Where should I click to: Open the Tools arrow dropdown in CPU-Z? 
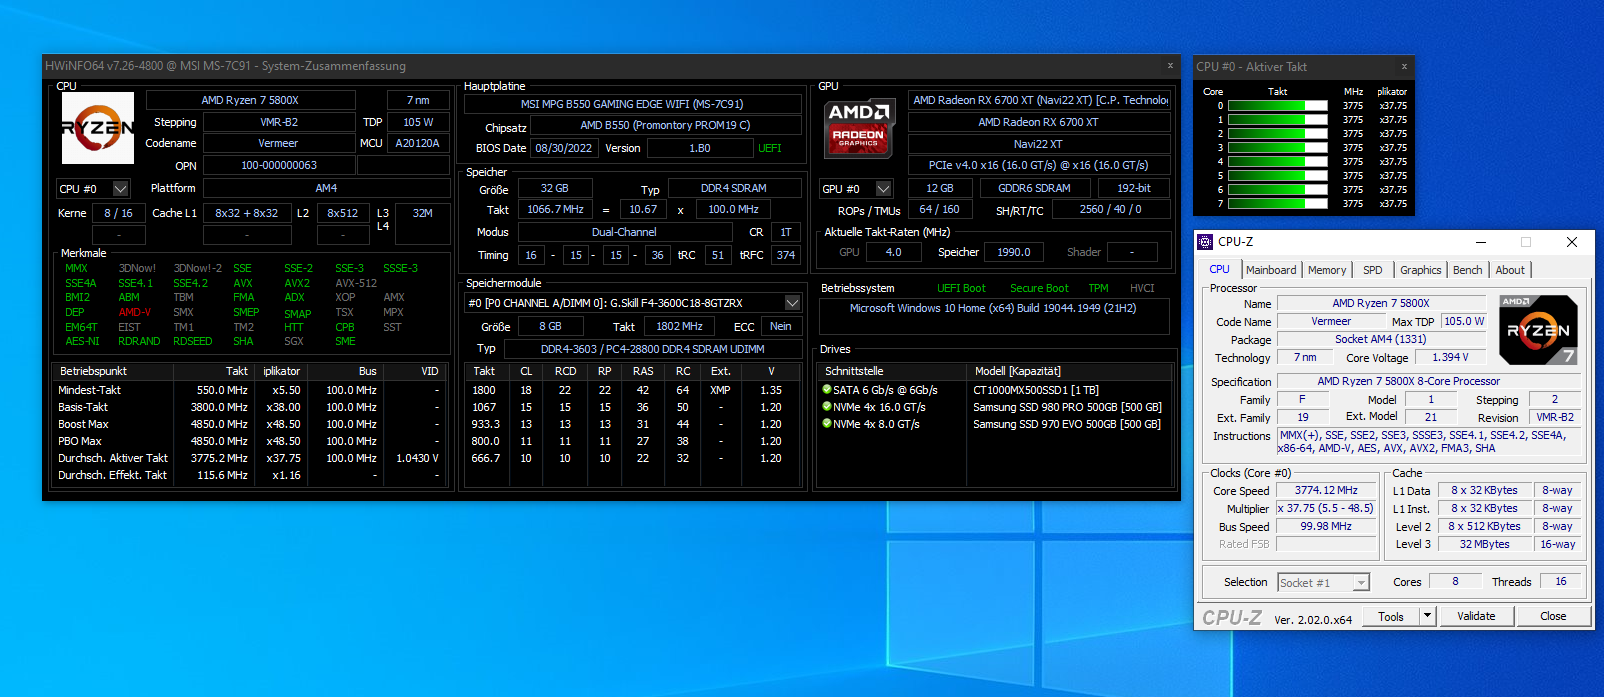click(x=1427, y=616)
